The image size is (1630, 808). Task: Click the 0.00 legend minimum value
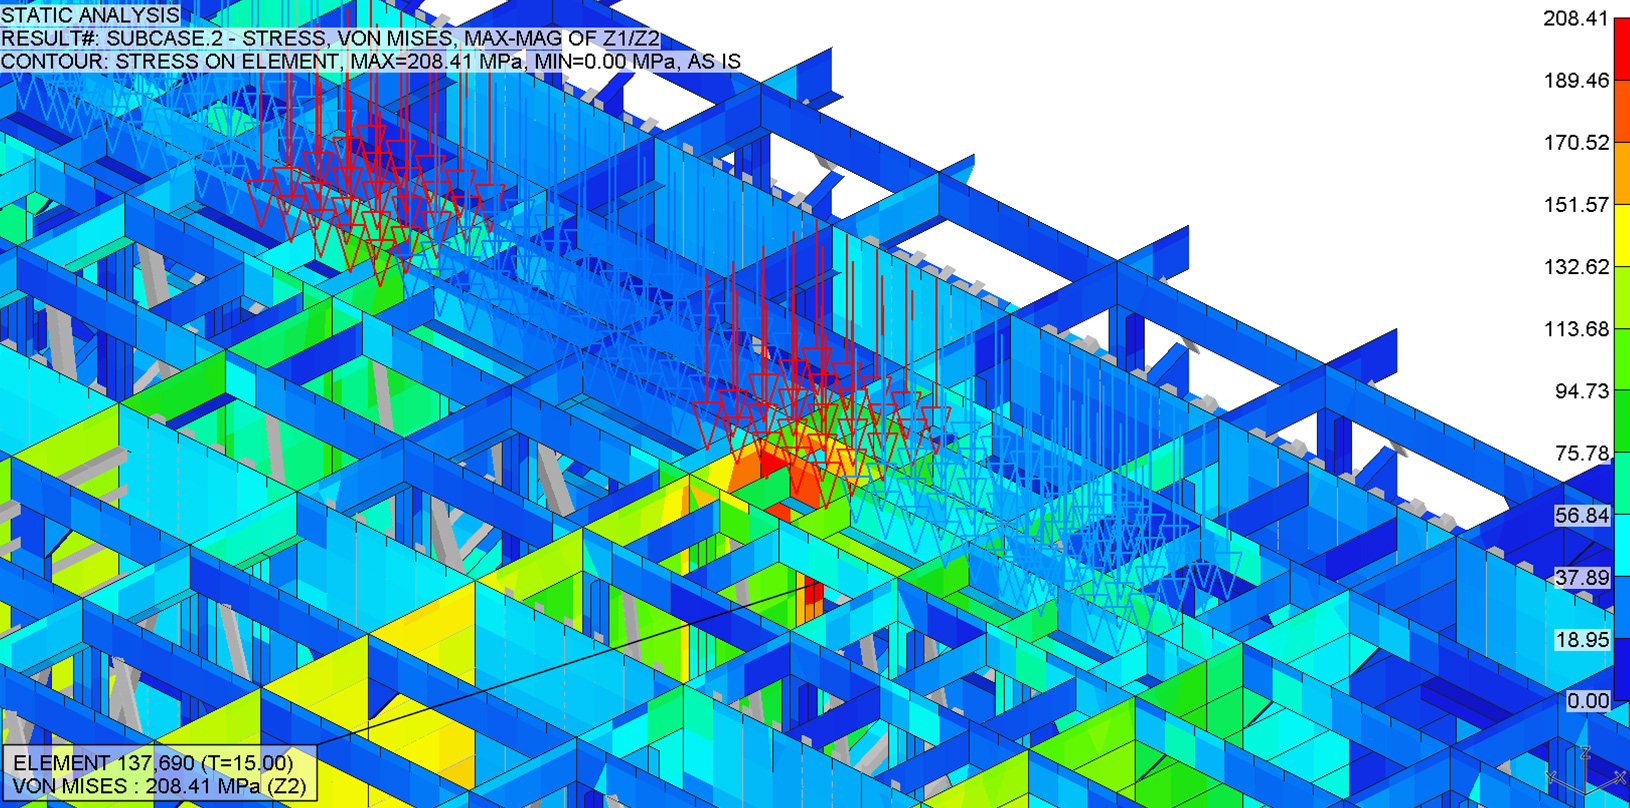pos(1587,701)
